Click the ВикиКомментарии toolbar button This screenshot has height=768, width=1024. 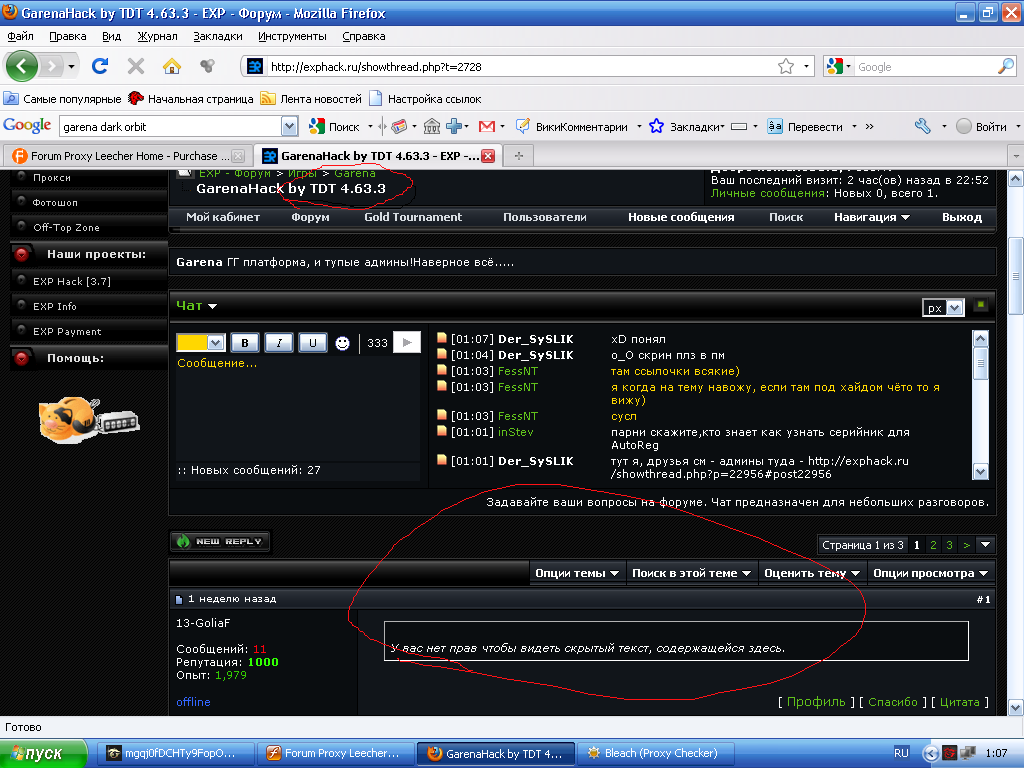[571, 127]
